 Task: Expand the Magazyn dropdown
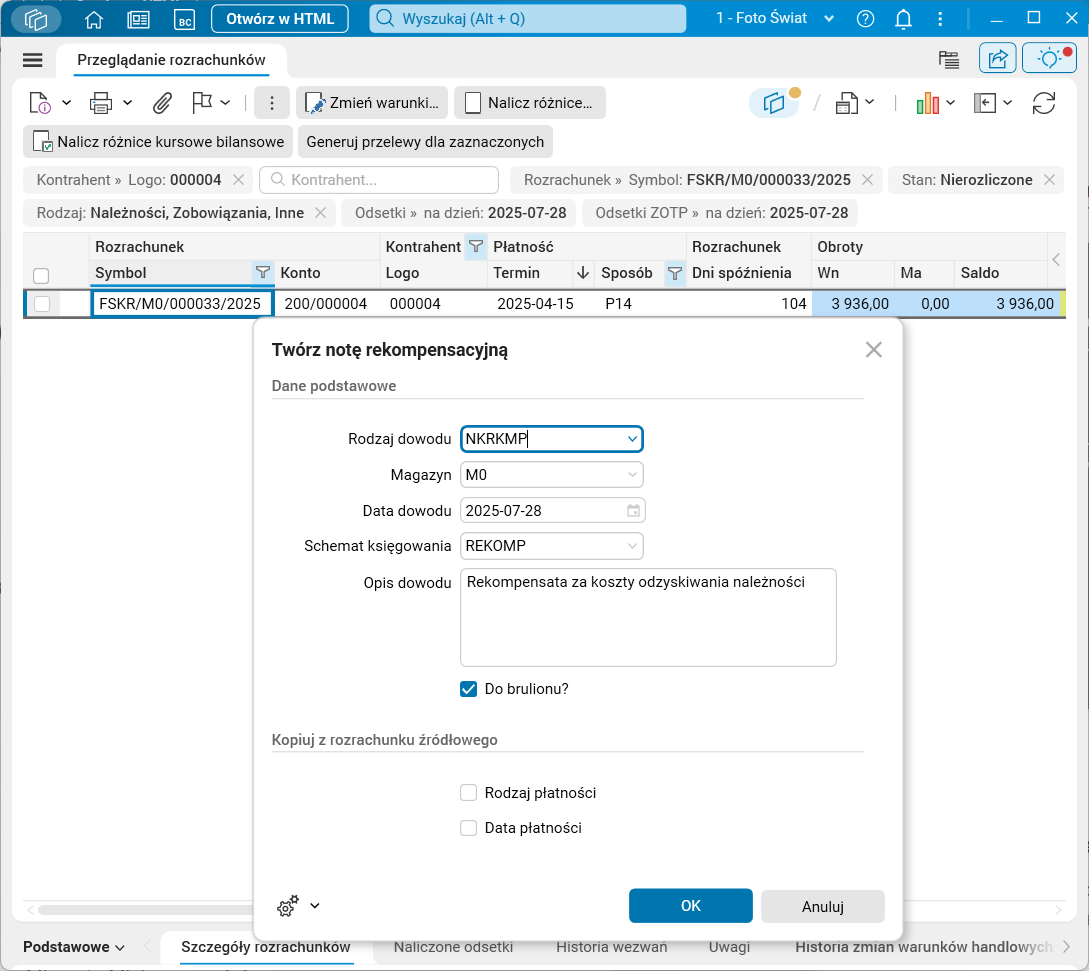pyautogui.click(x=632, y=475)
